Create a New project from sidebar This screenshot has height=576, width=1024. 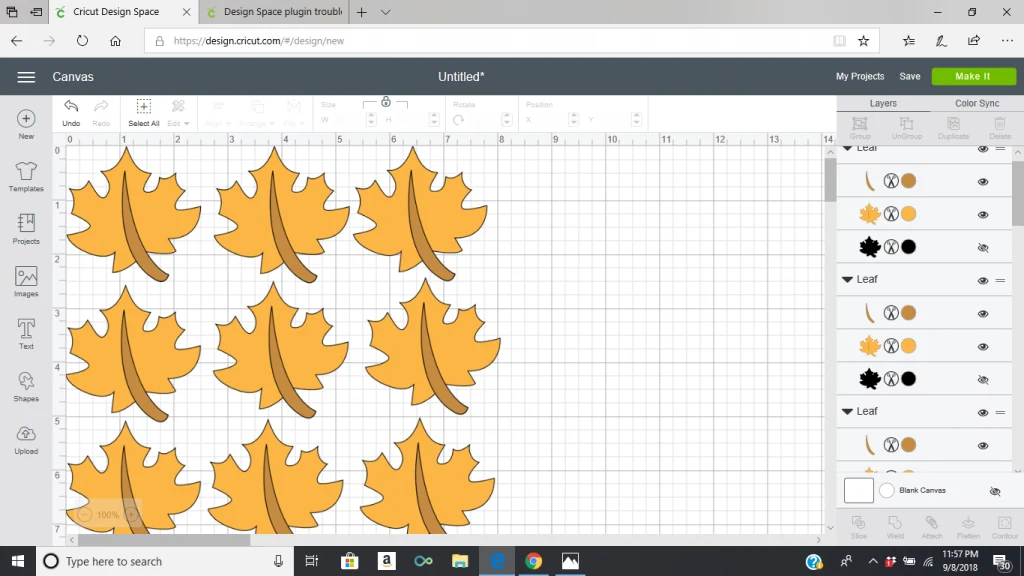(26, 122)
